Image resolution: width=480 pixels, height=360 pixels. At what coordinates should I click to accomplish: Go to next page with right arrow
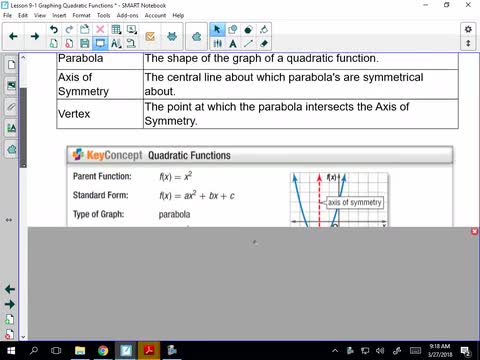pos(35,36)
